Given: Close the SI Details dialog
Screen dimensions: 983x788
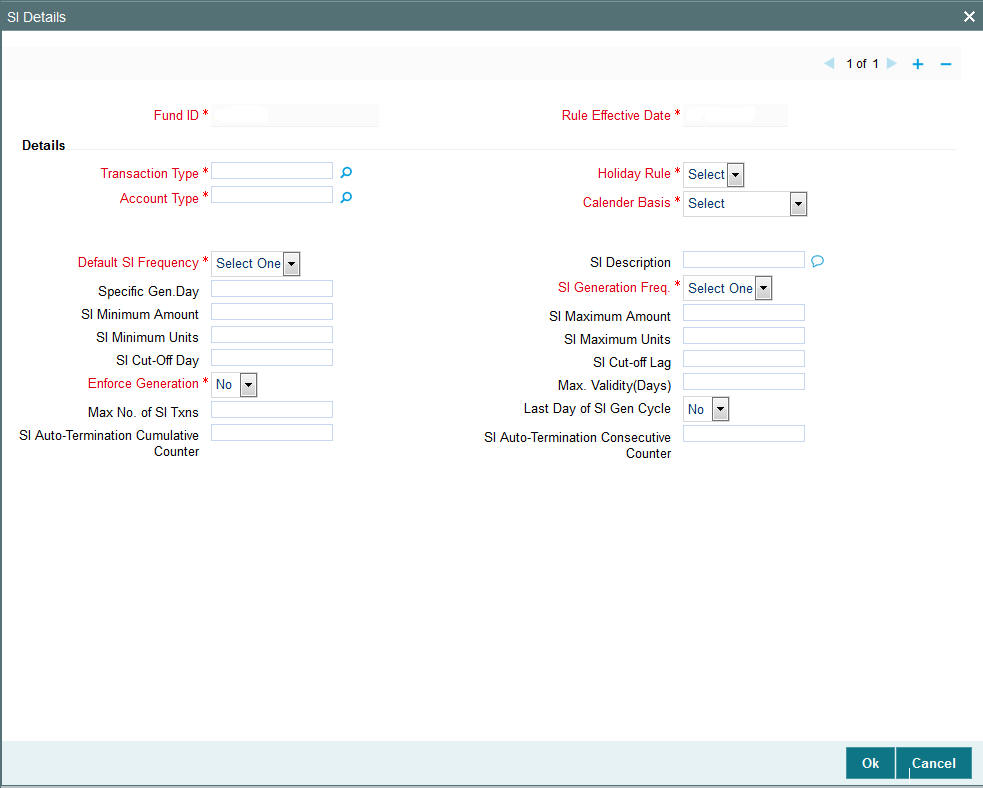Looking at the screenshot, I should click(969, 17).
